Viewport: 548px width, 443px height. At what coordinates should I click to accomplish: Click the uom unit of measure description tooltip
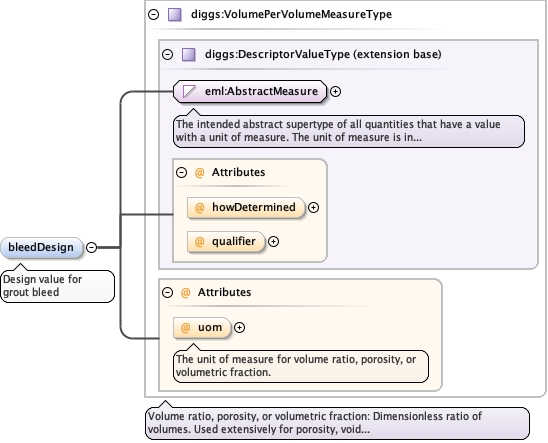[x=301, y=366]
